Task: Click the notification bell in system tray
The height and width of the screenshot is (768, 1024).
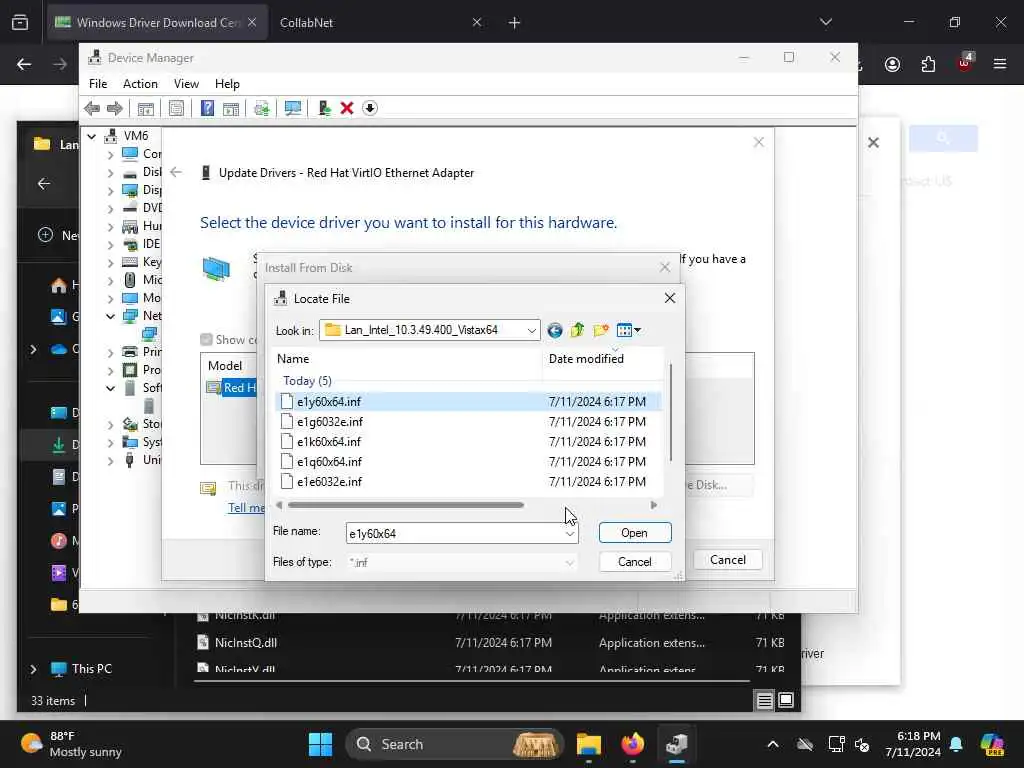Action: [956, 744]
